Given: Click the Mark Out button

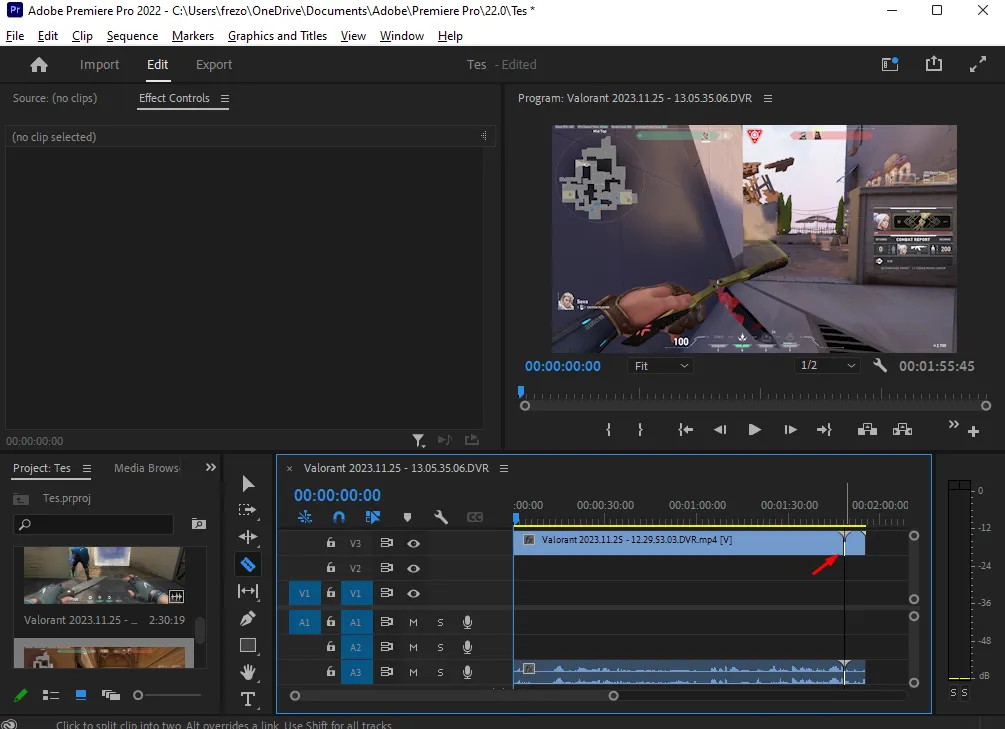Looking at the screenshot, I should pos(640,430).
